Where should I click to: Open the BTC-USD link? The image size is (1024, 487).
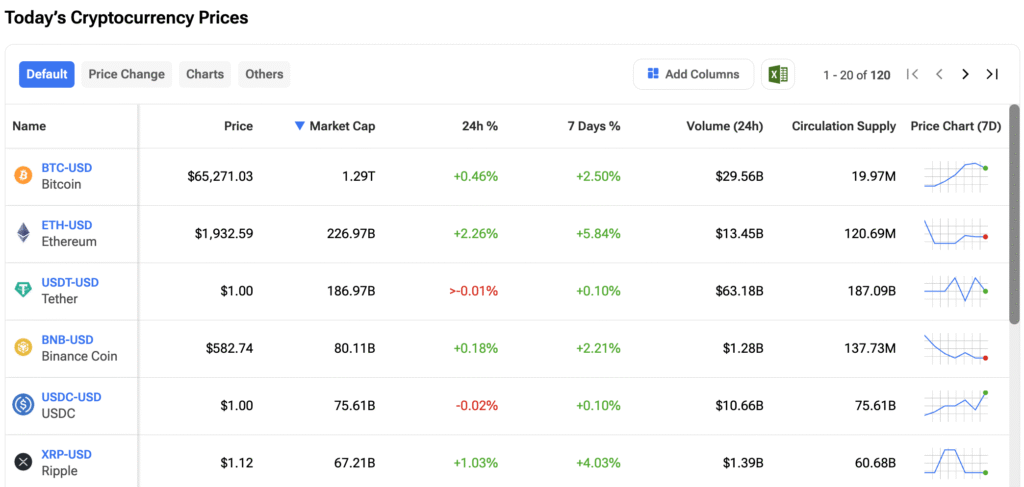tap(67, 168)
